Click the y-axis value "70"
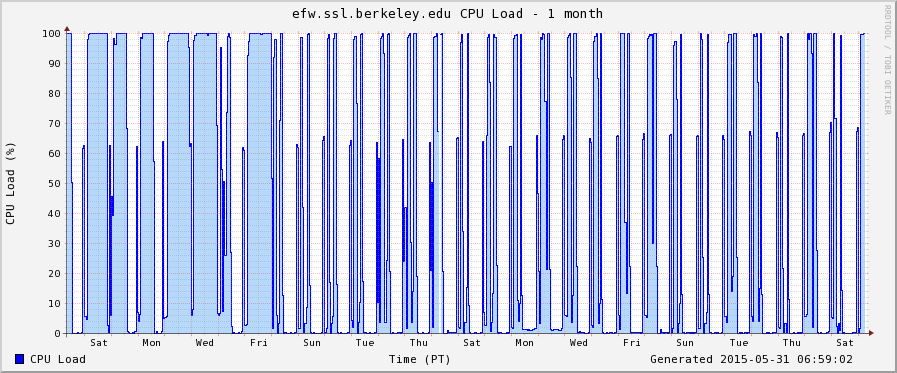The image size is (897, 373). tap(55, 124)
